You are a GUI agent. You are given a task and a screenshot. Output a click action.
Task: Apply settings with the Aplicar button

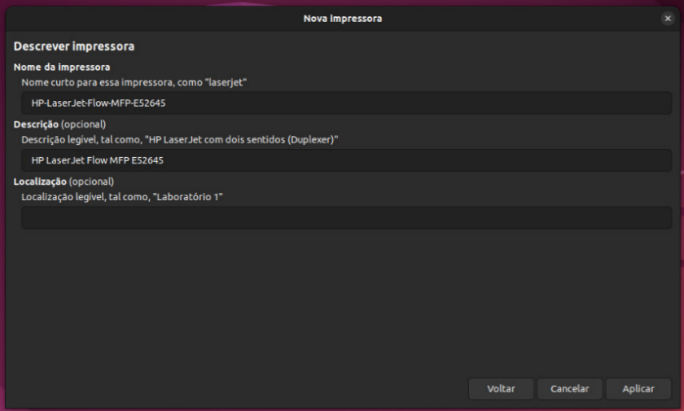click(638, 388)
